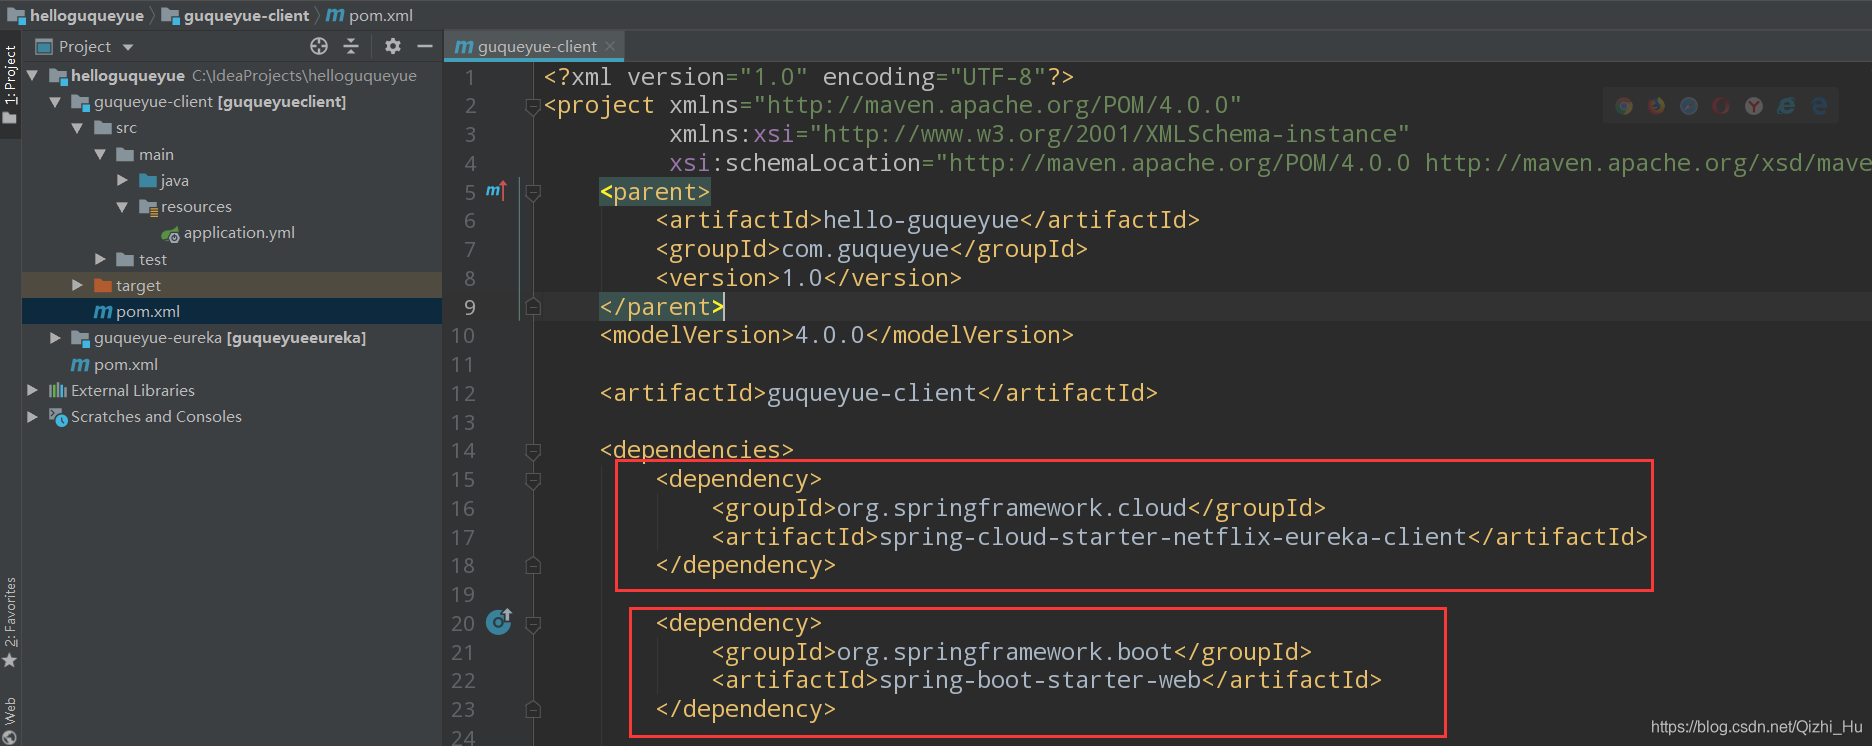This screenshot has width=1872, height=746.
Task: Click the 4.0.0 modelVersion text
Action: [x=829, y=335]
